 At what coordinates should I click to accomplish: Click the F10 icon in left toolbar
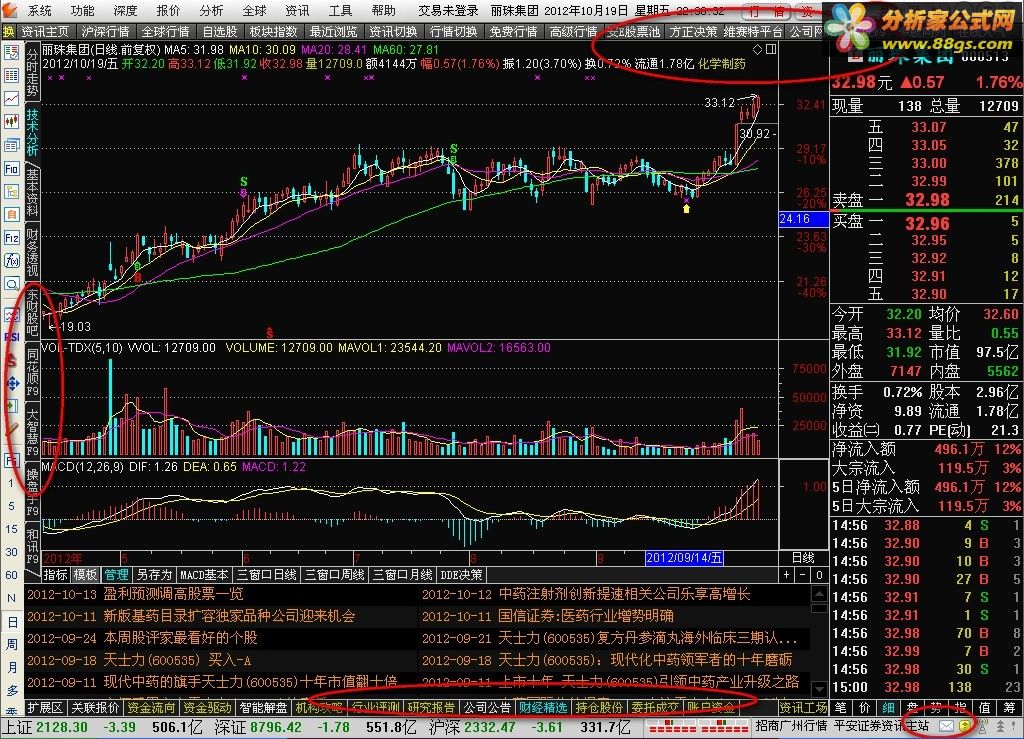click(x=11, y=169)
